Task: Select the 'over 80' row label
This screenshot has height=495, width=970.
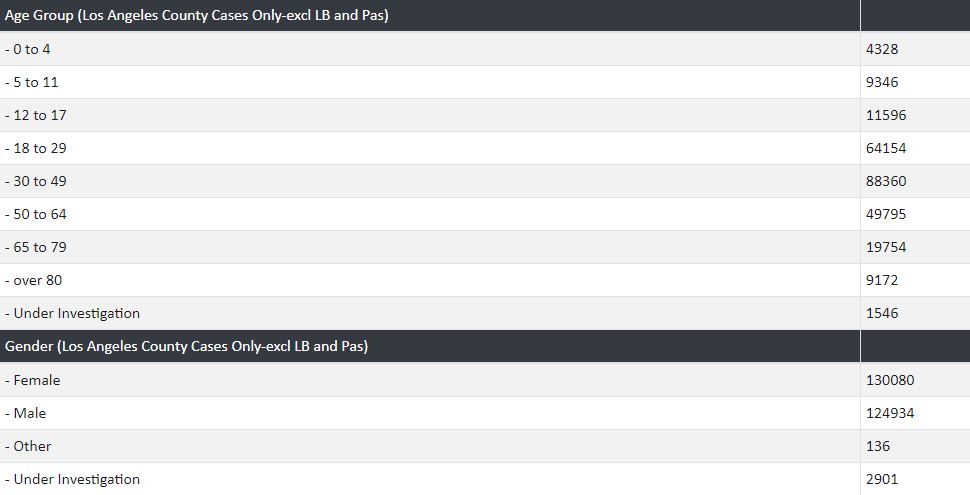Action: (x=33, y=280)
